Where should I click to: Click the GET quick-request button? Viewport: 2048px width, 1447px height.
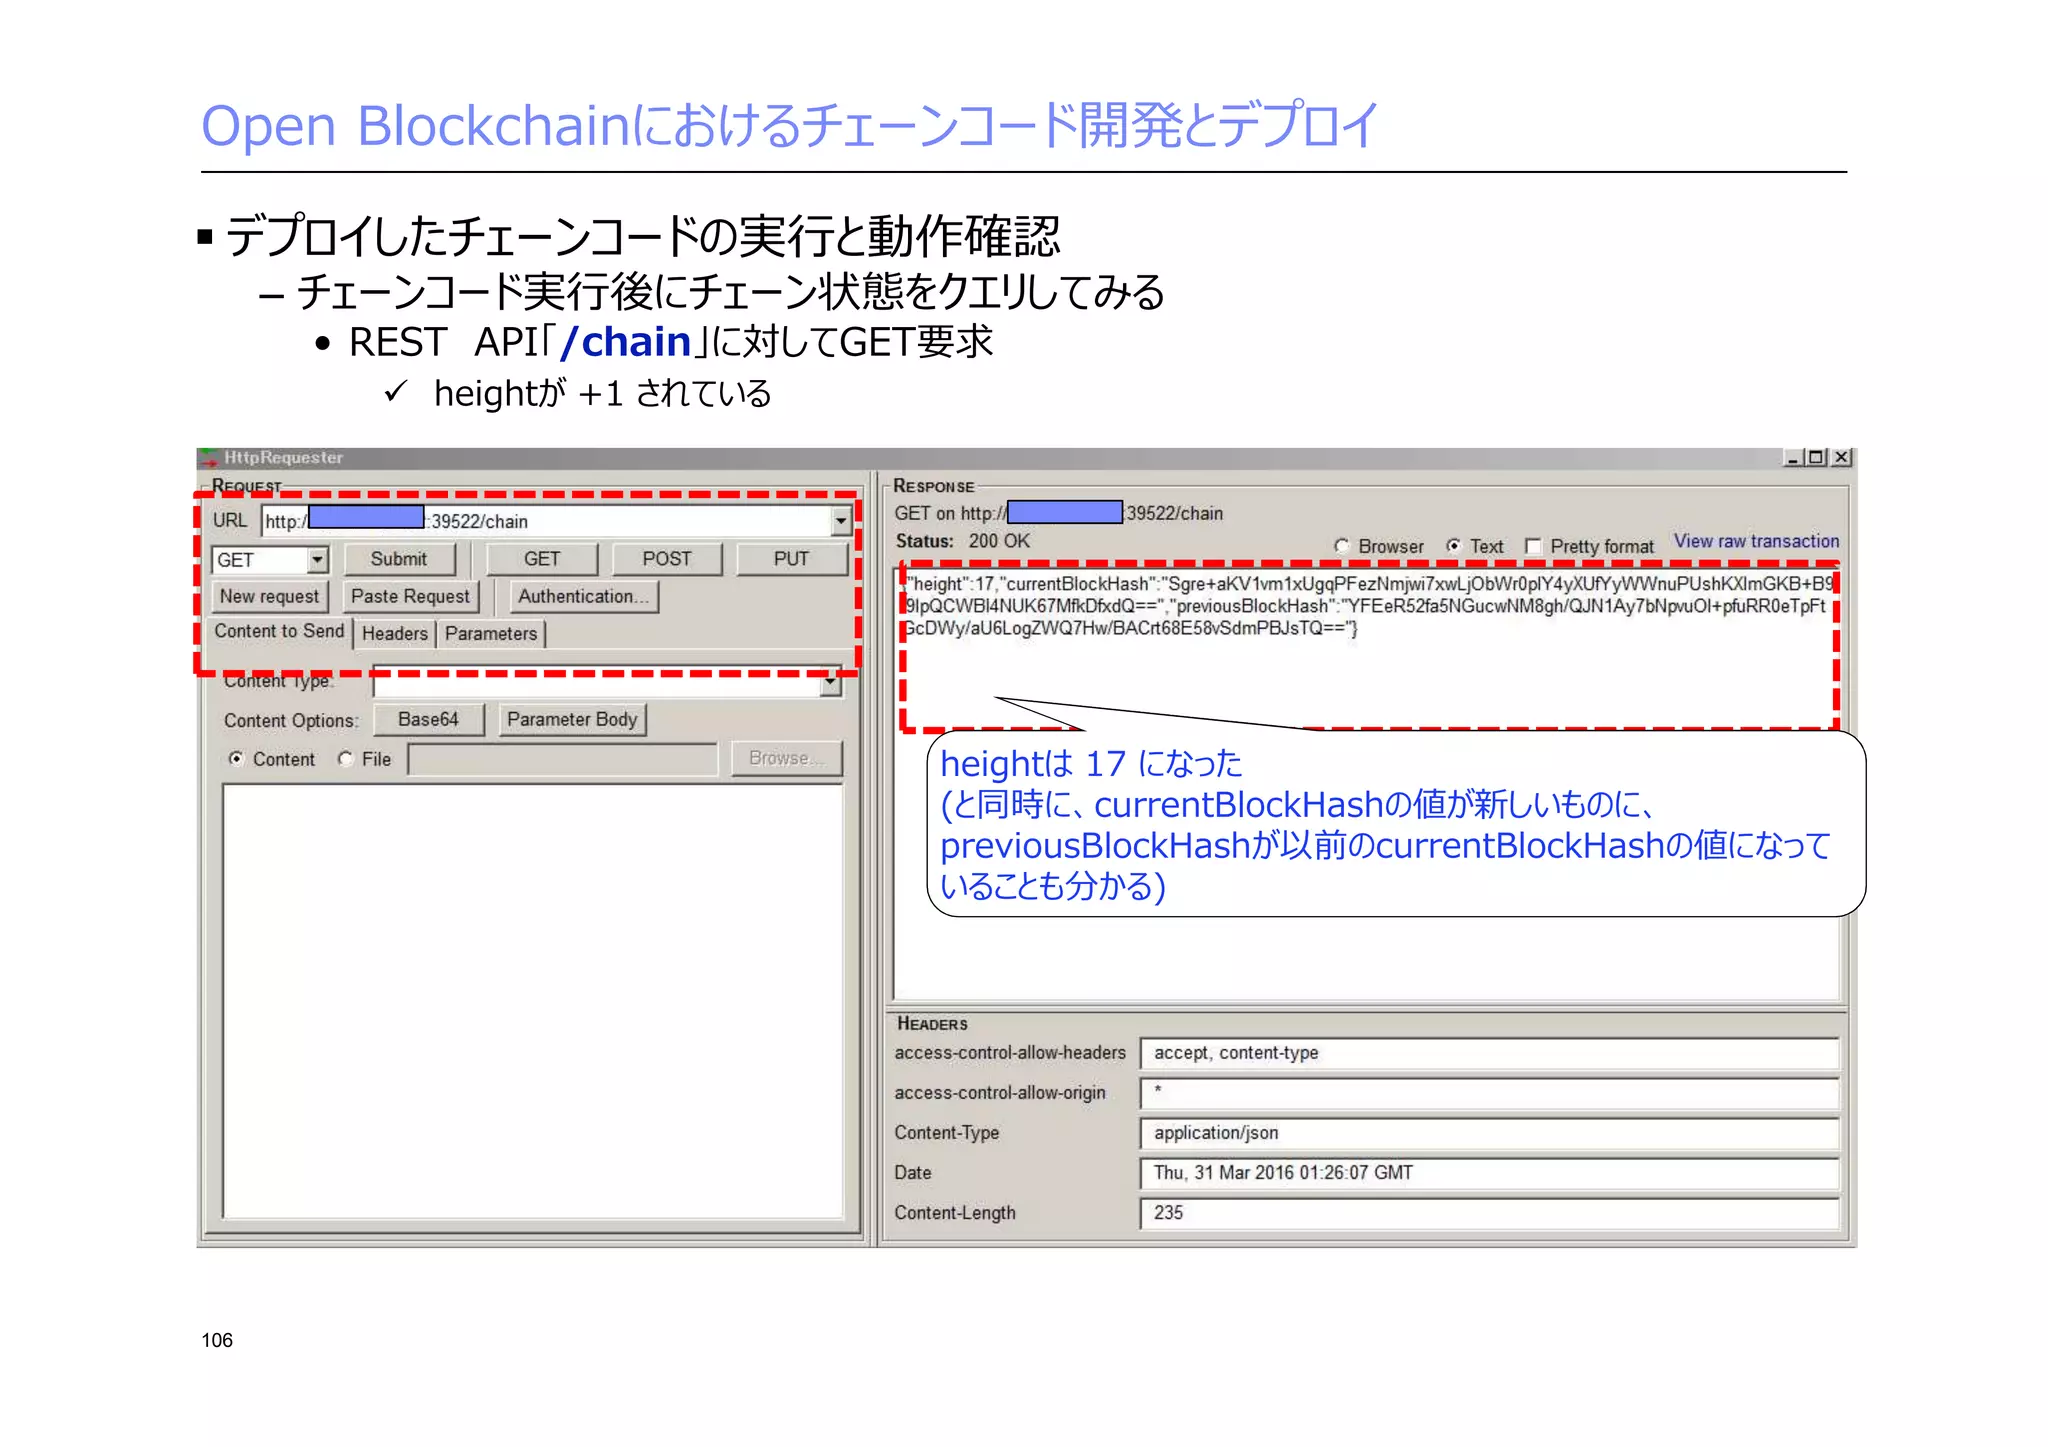click(x=542, y=559)
